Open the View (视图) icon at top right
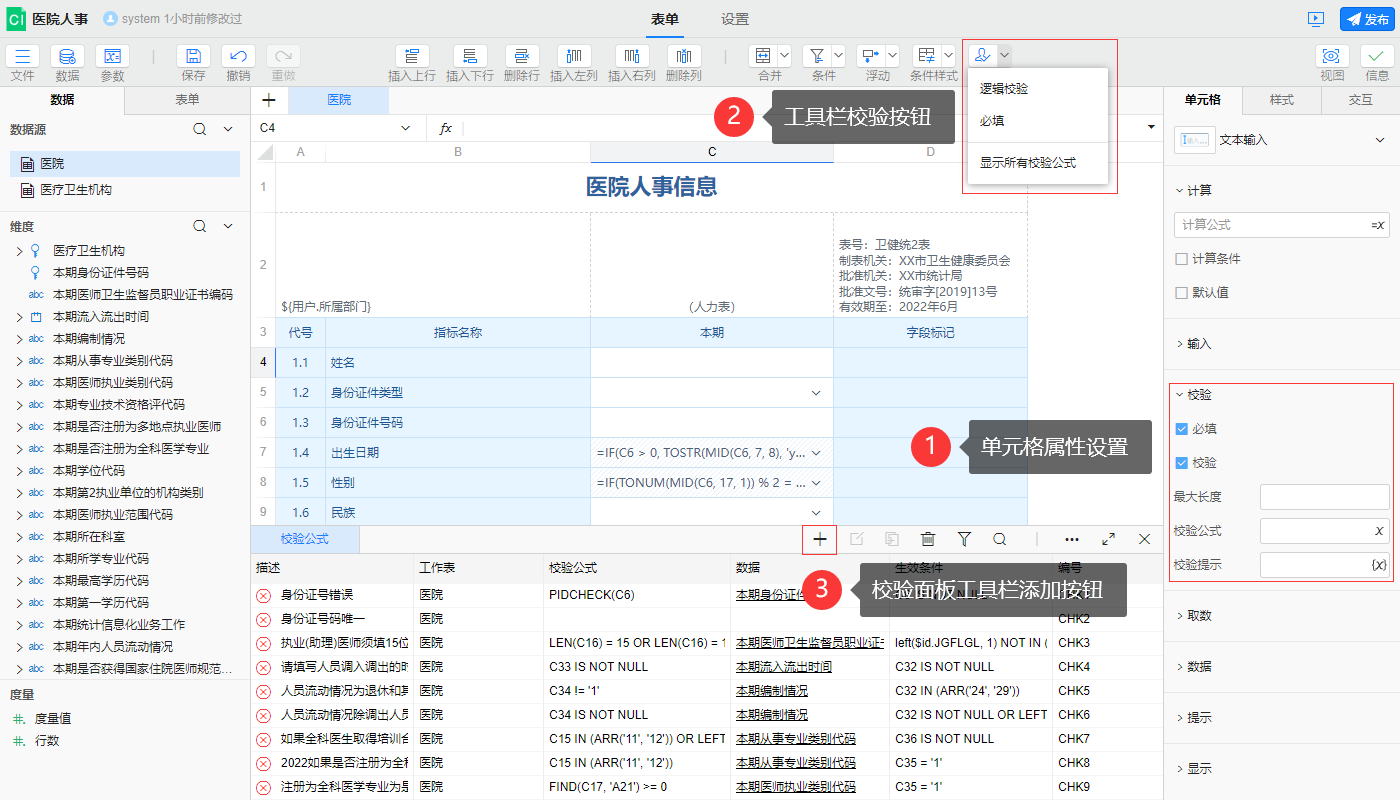Viewport: 1400px width, 800px height. tap(1331, 57)
